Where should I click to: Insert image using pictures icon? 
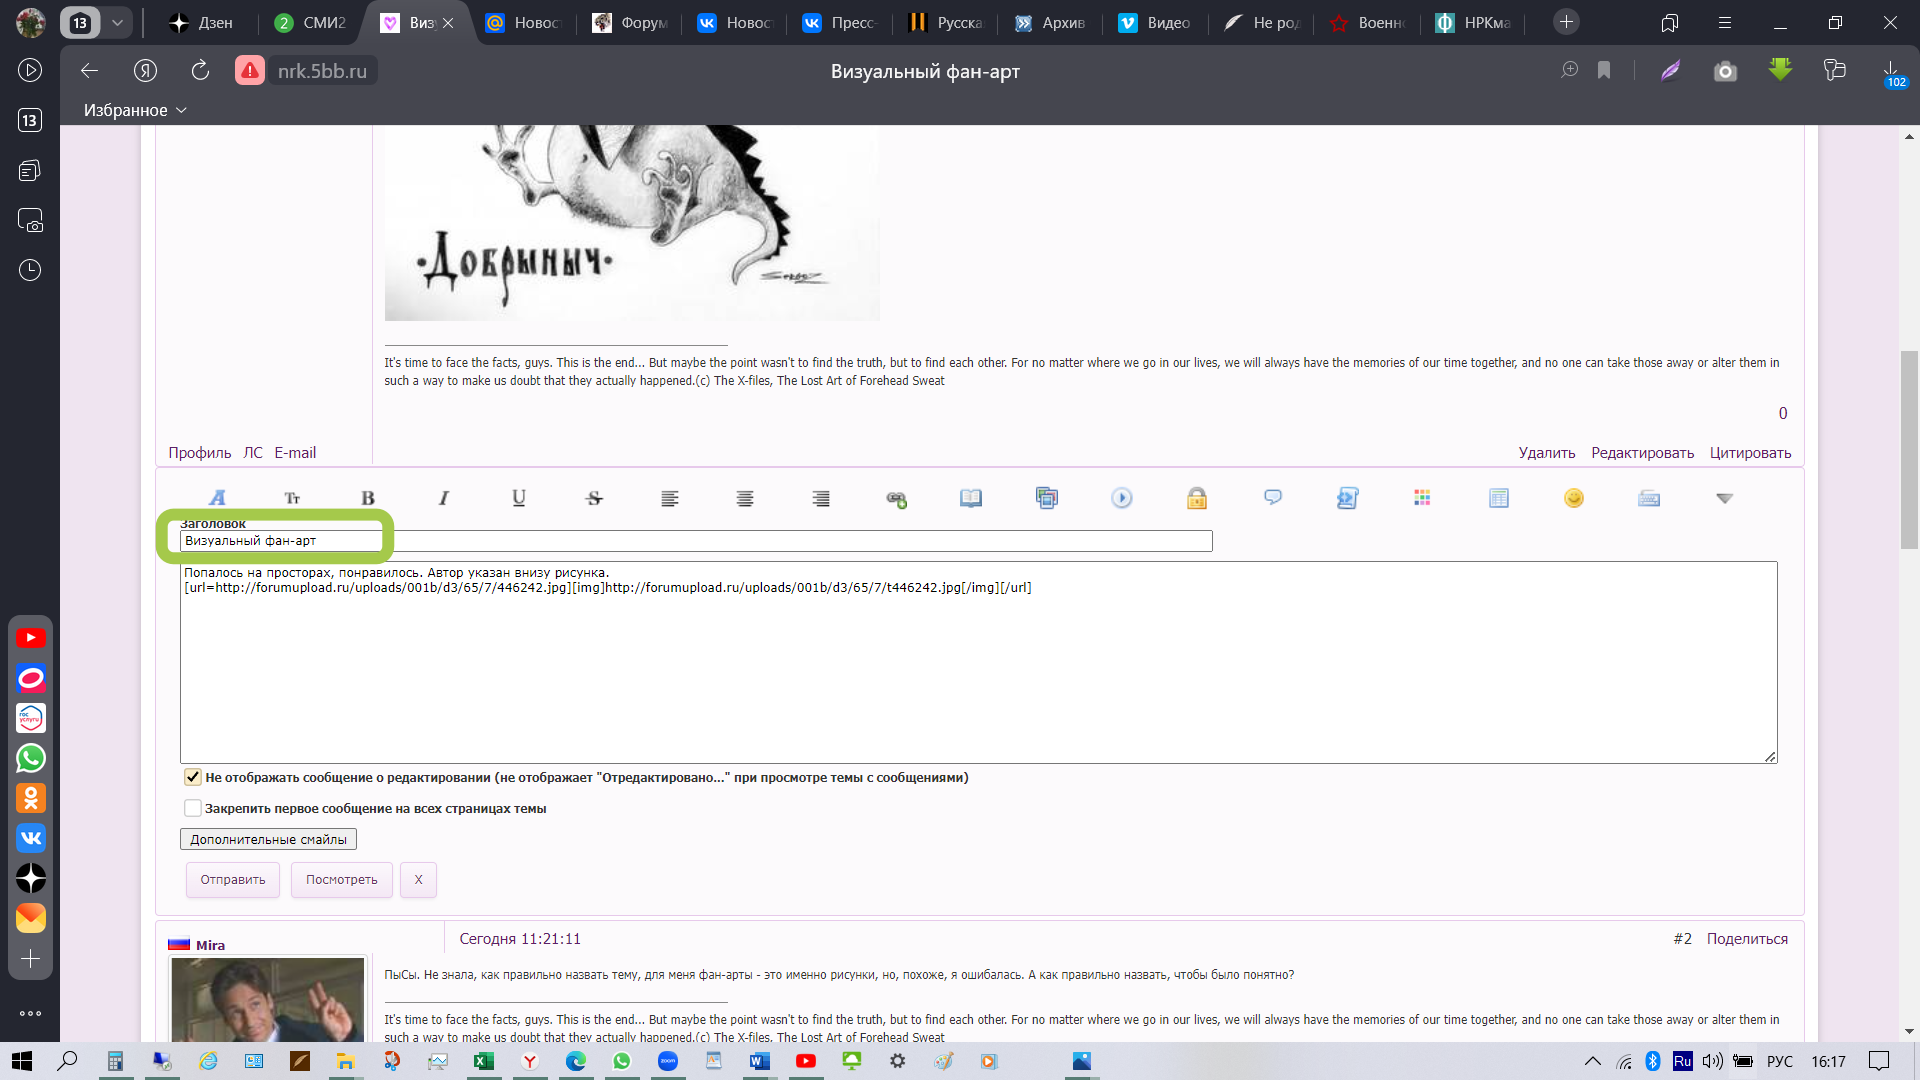(1047, 498)
